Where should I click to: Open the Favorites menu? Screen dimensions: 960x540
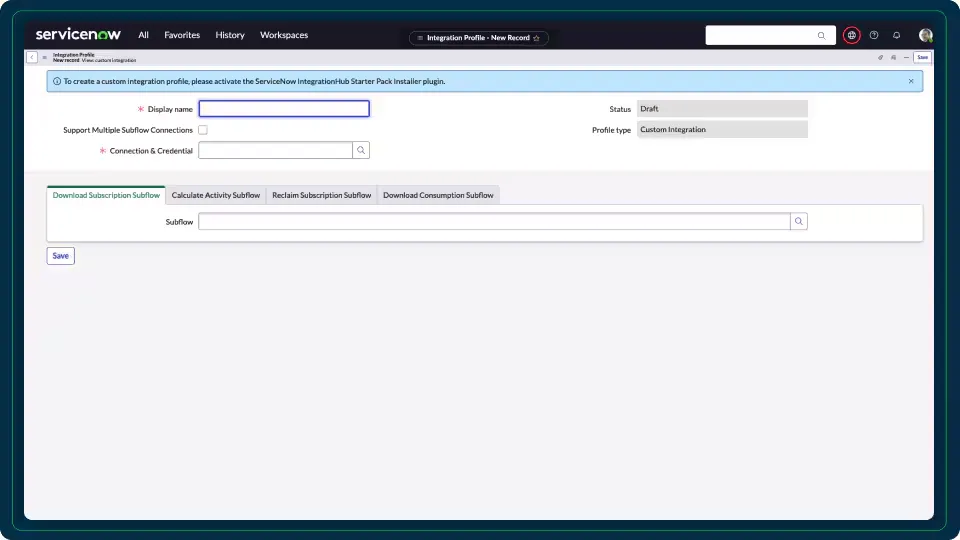(x=182, y=35)
